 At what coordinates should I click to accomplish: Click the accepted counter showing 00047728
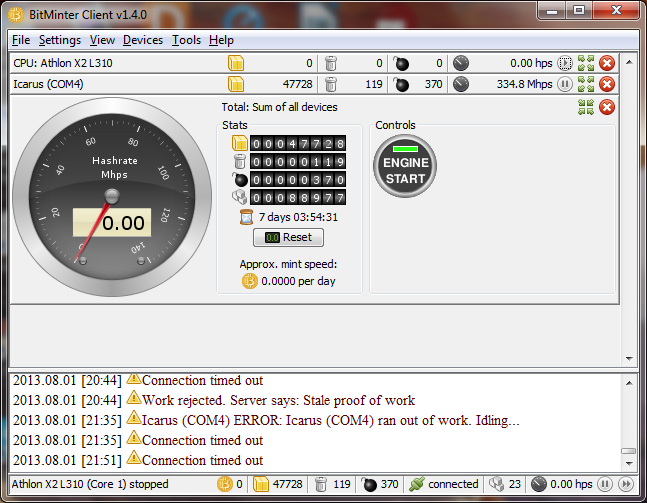point(298,143)
